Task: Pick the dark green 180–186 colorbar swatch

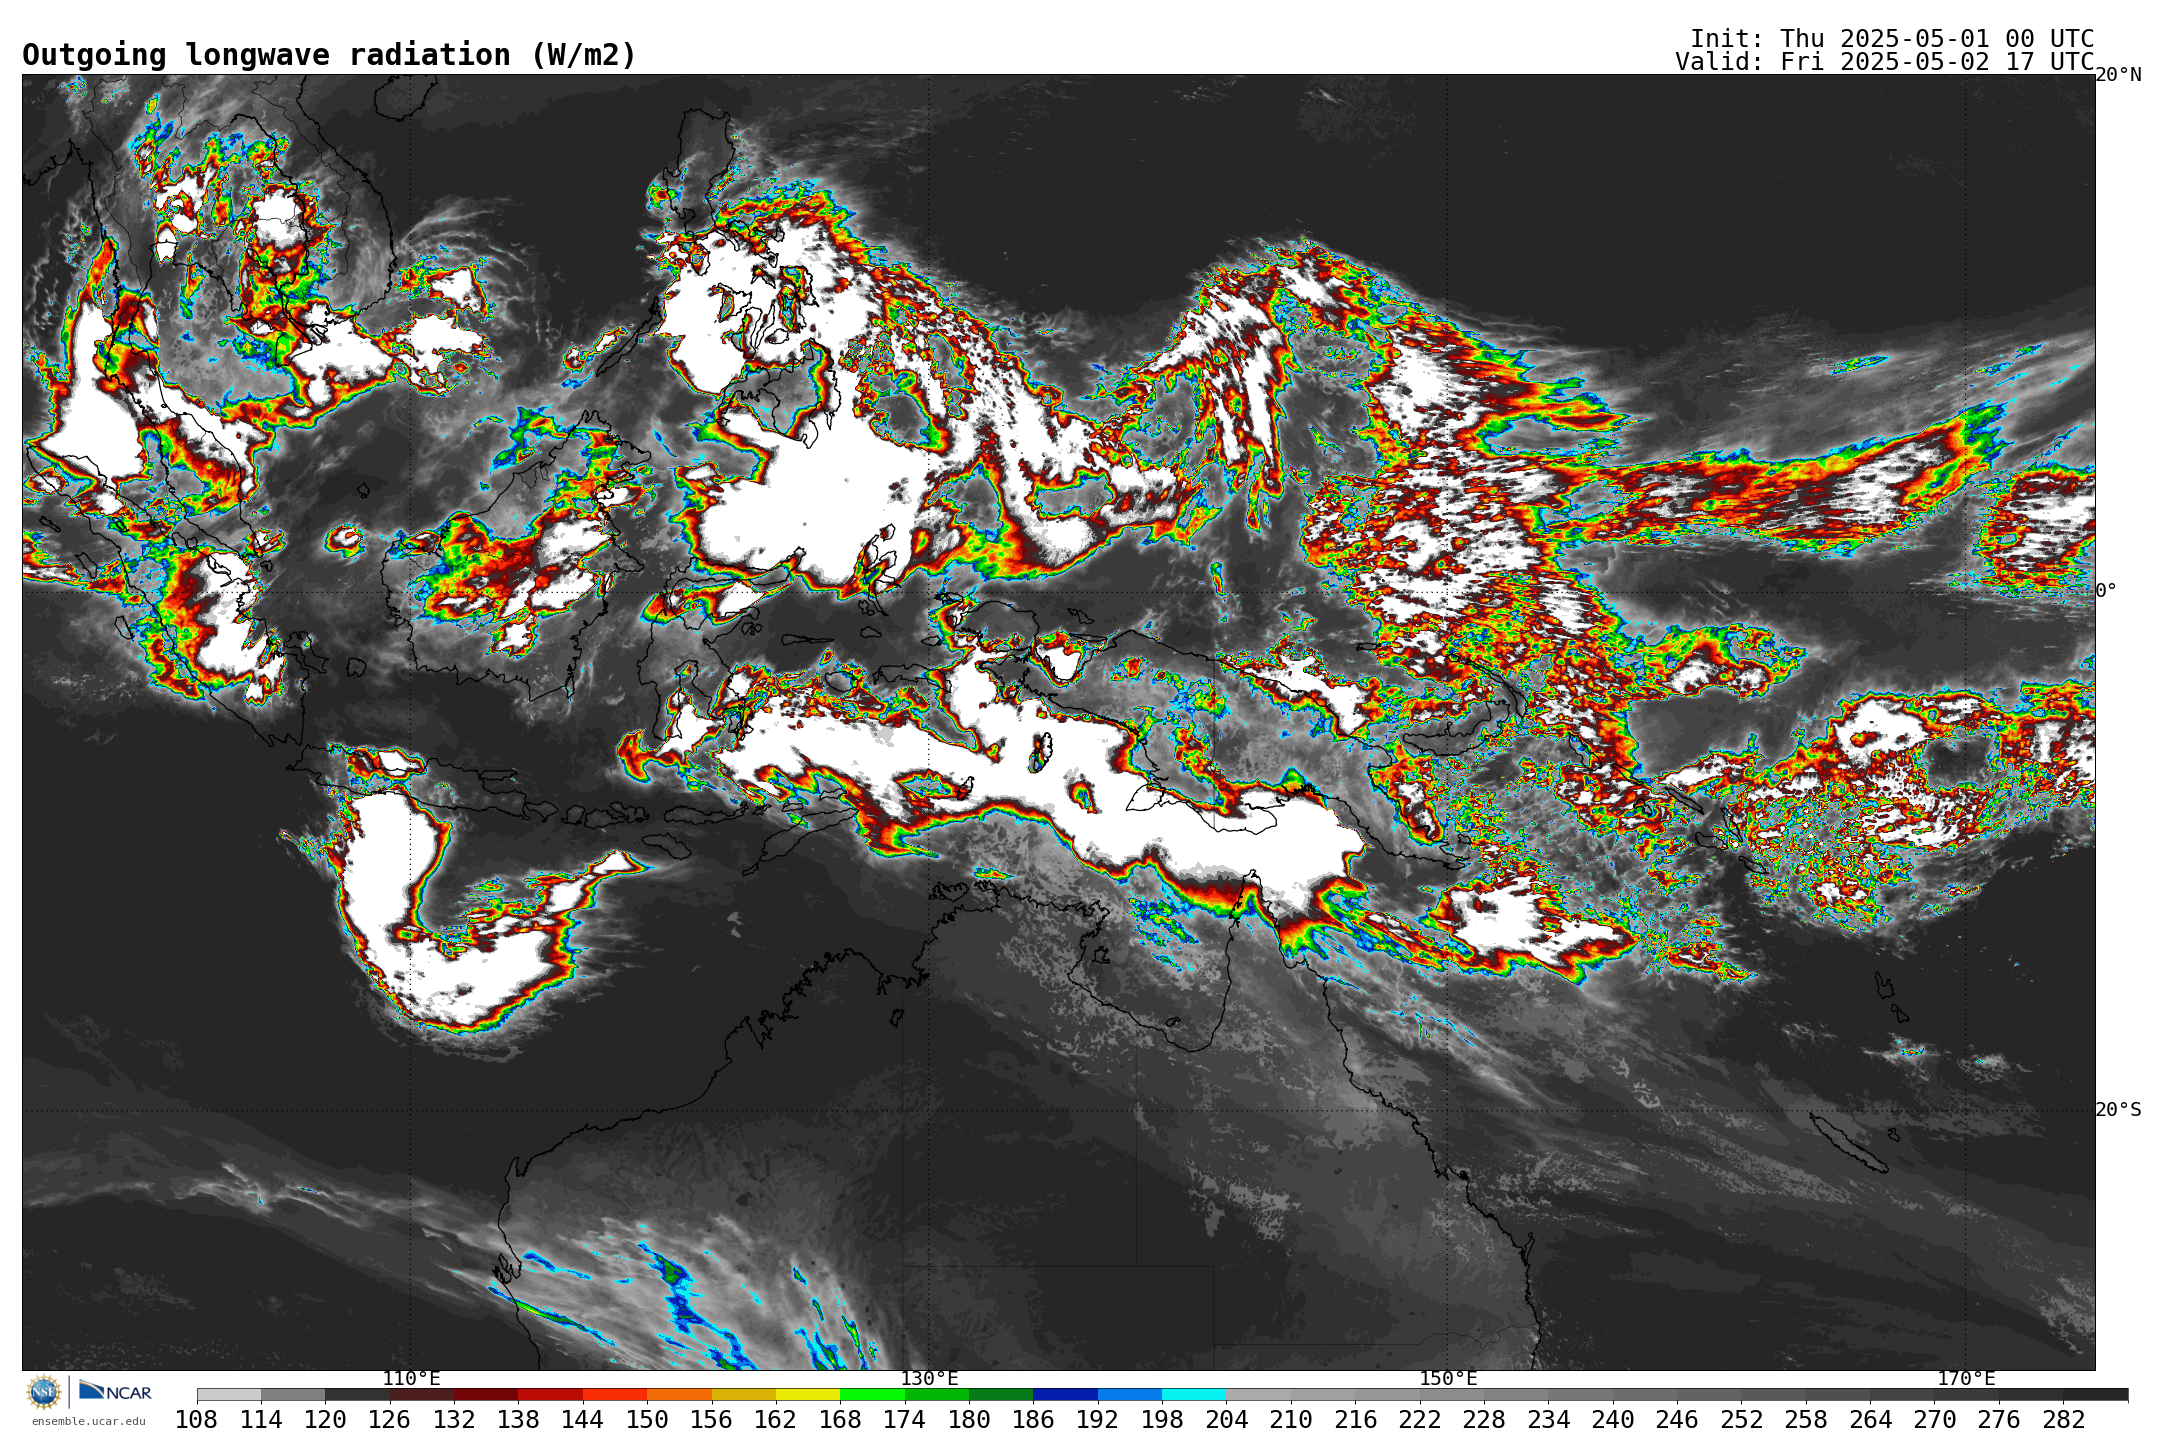Action: point(1001,1395)
